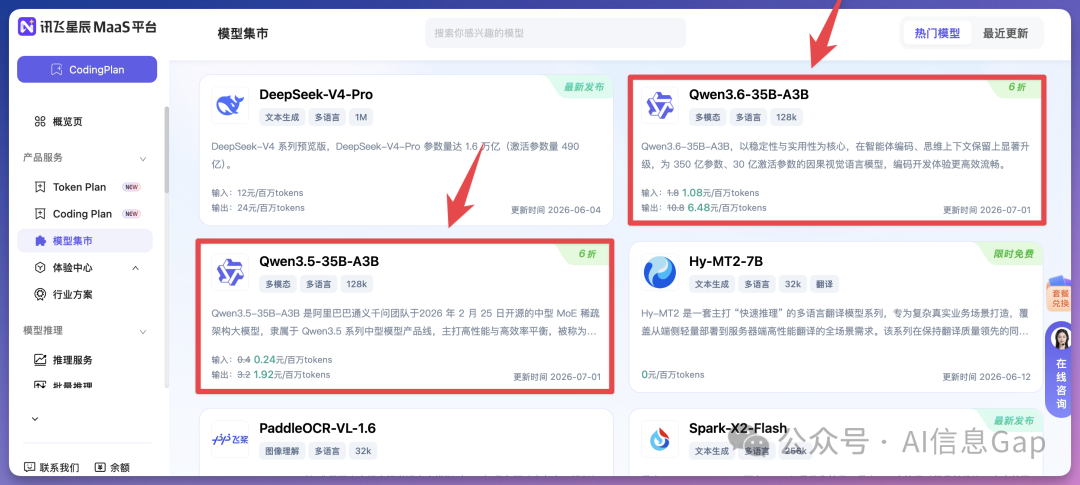
Task: Click the 讯飞星辰 MaaS platform logo
Action: click(87, 27)
